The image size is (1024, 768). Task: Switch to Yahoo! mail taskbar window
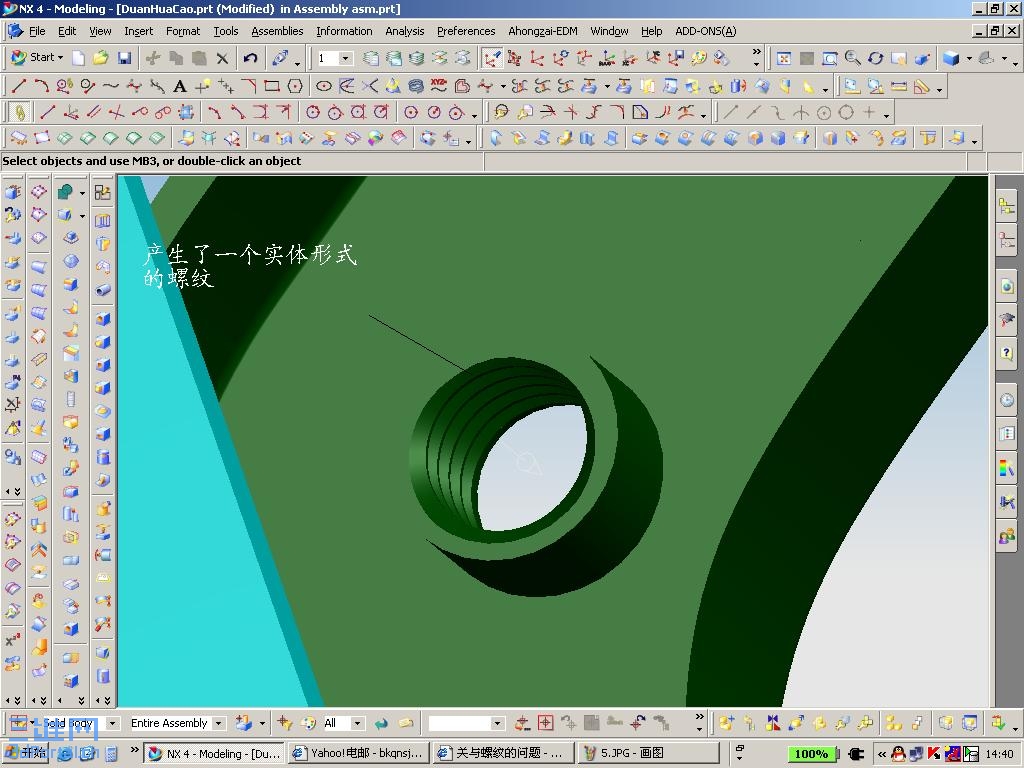tap(358, 753)
